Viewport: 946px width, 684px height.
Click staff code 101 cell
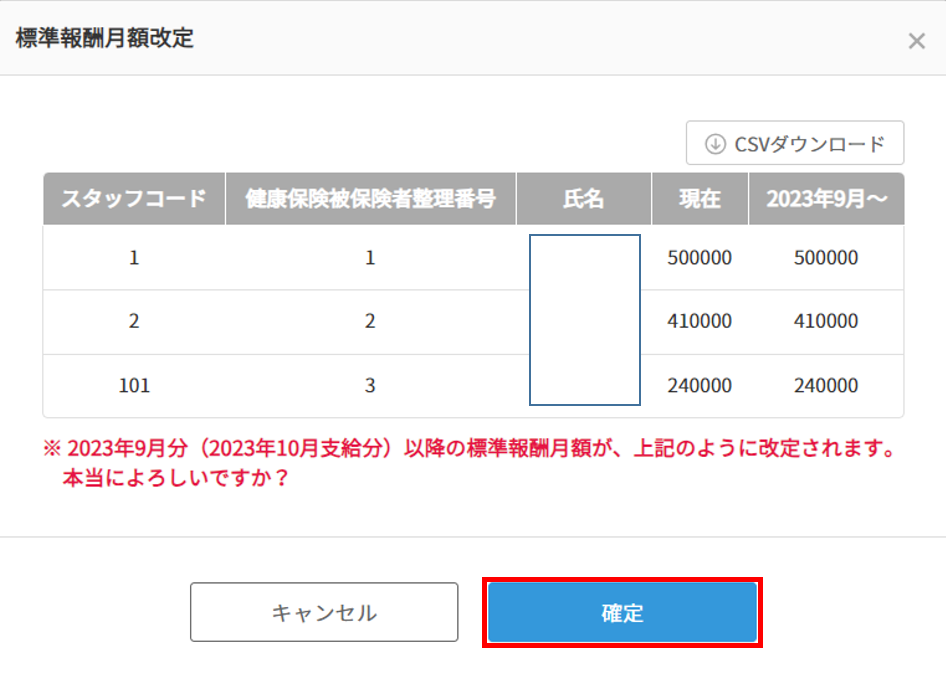(x=134, y=385)
